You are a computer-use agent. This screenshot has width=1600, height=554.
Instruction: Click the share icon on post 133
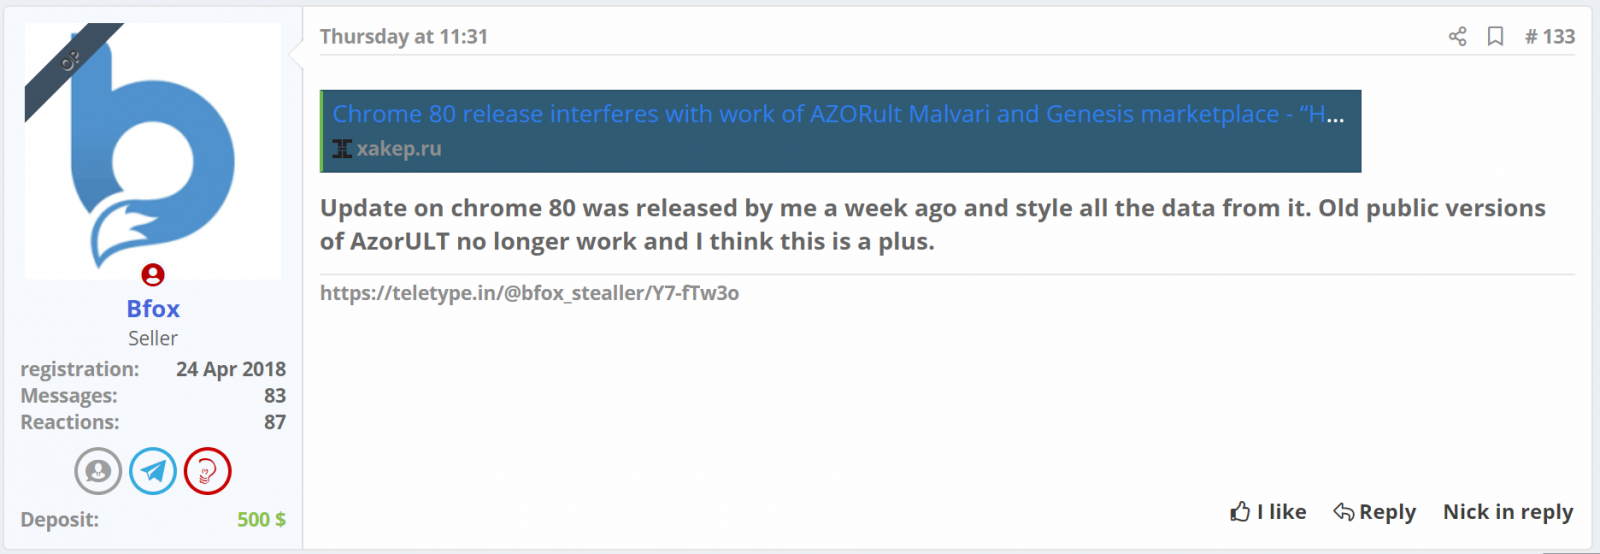[x=1457, y=37]
